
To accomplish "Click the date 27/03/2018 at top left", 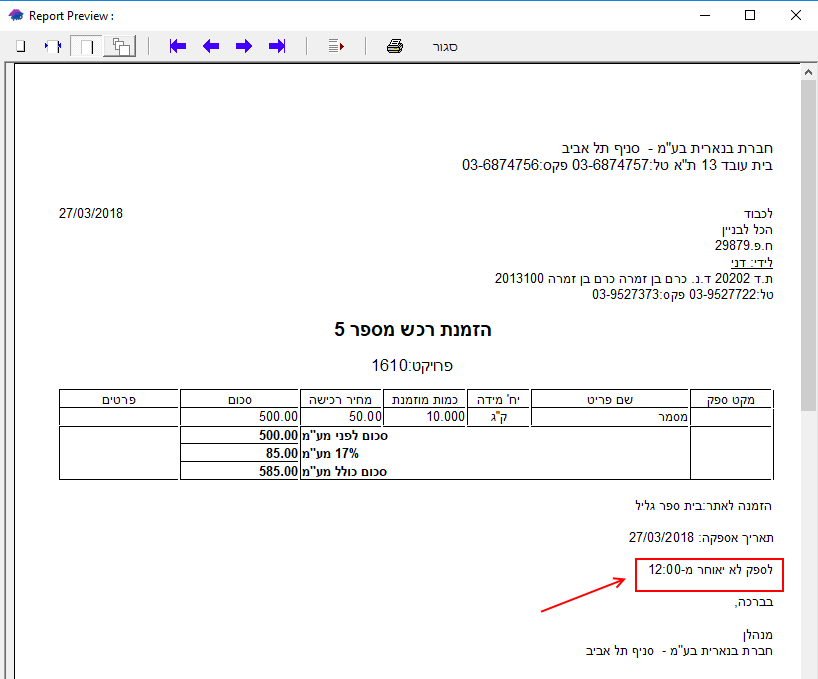I will [x=91, y=213].
